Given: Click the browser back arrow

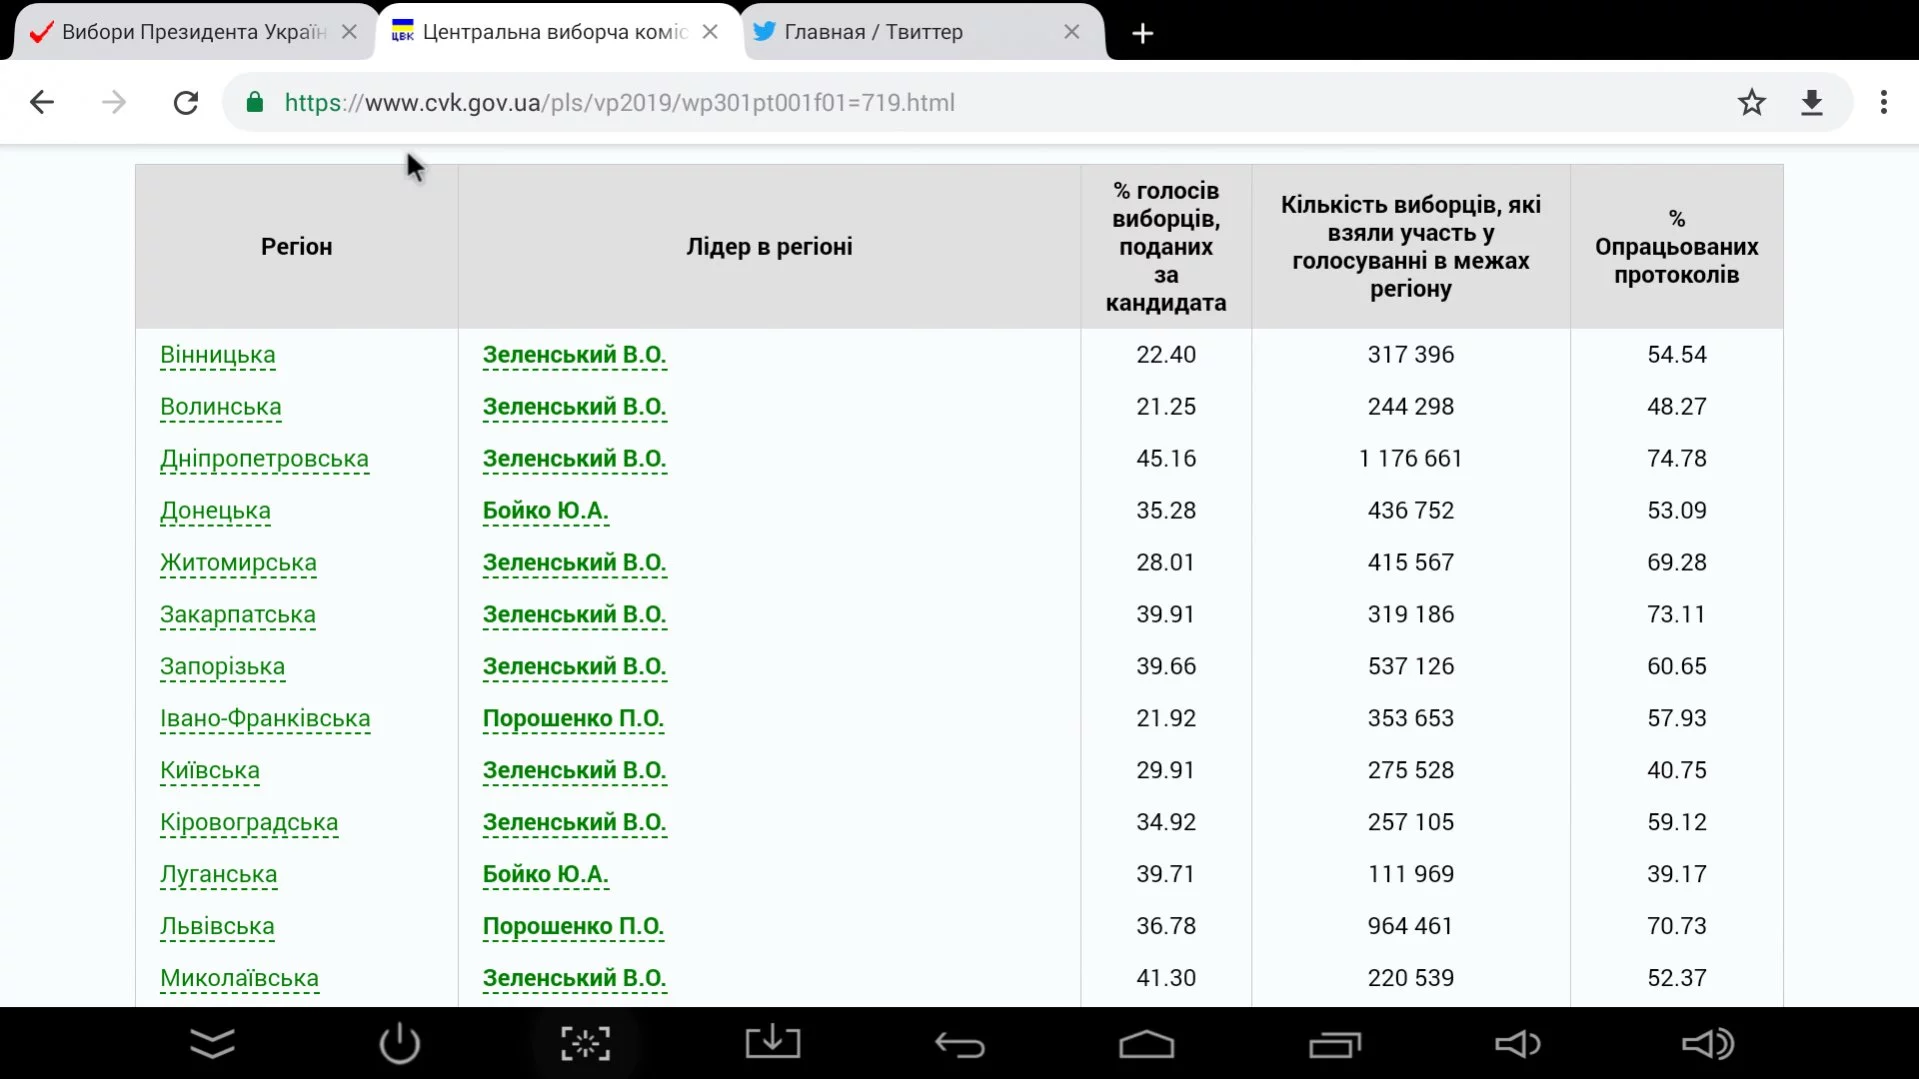Looking at the screenshot, I should (x=42, y=102).
